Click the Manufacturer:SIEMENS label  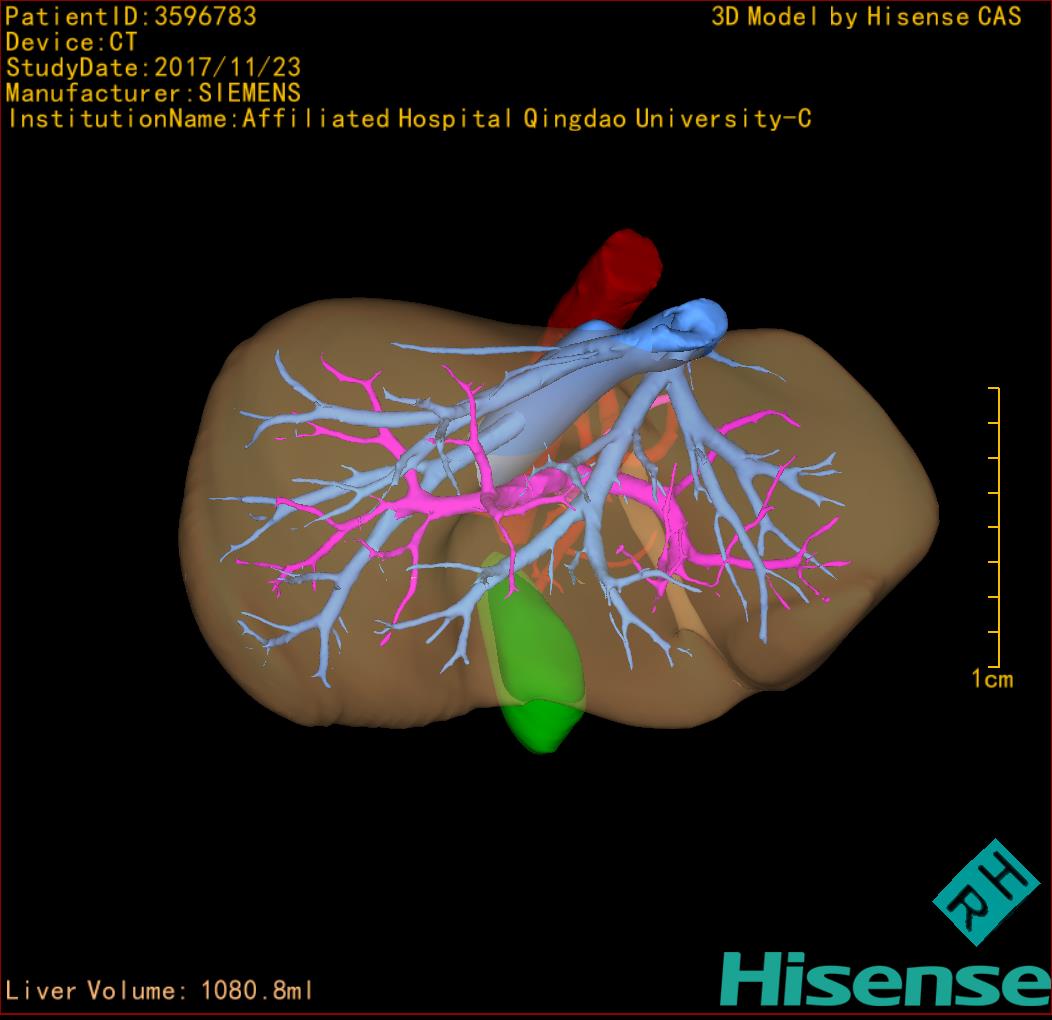[x=153, y=94]
